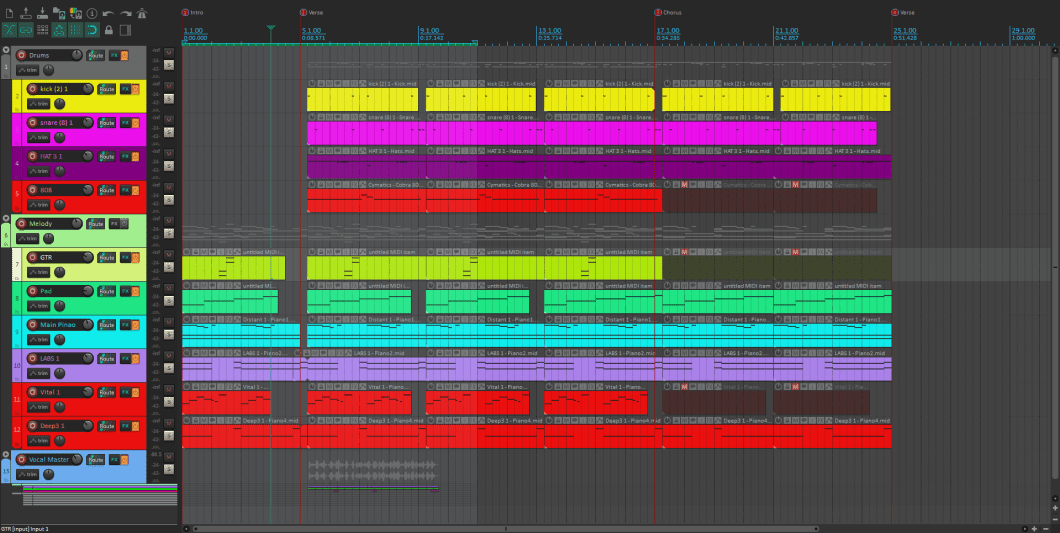Toggle auto-crossfade toolbar icon

pos(8,30)
